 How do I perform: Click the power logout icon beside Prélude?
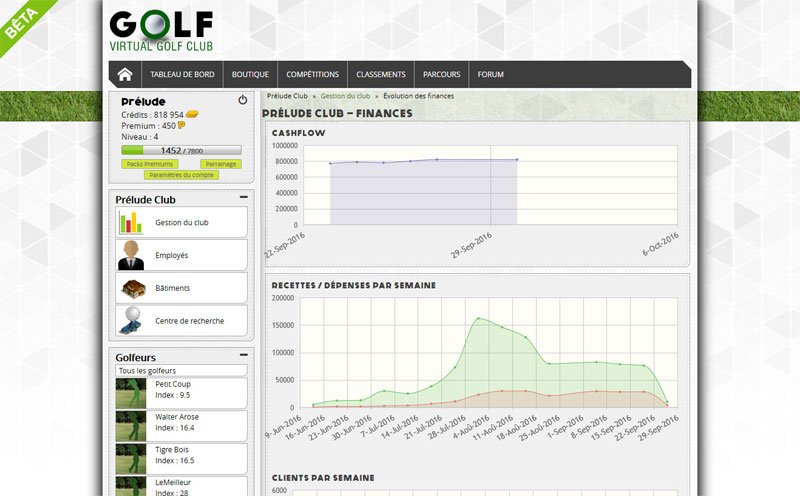(x=243, y=100)
